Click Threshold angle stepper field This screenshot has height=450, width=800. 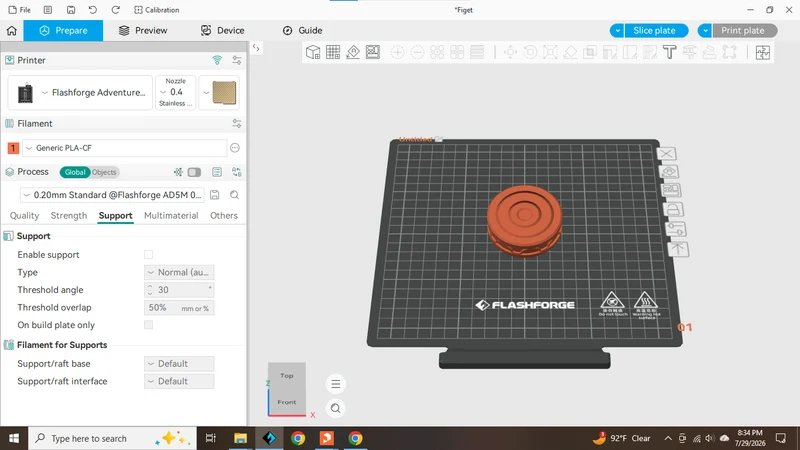tap(179, 290)
